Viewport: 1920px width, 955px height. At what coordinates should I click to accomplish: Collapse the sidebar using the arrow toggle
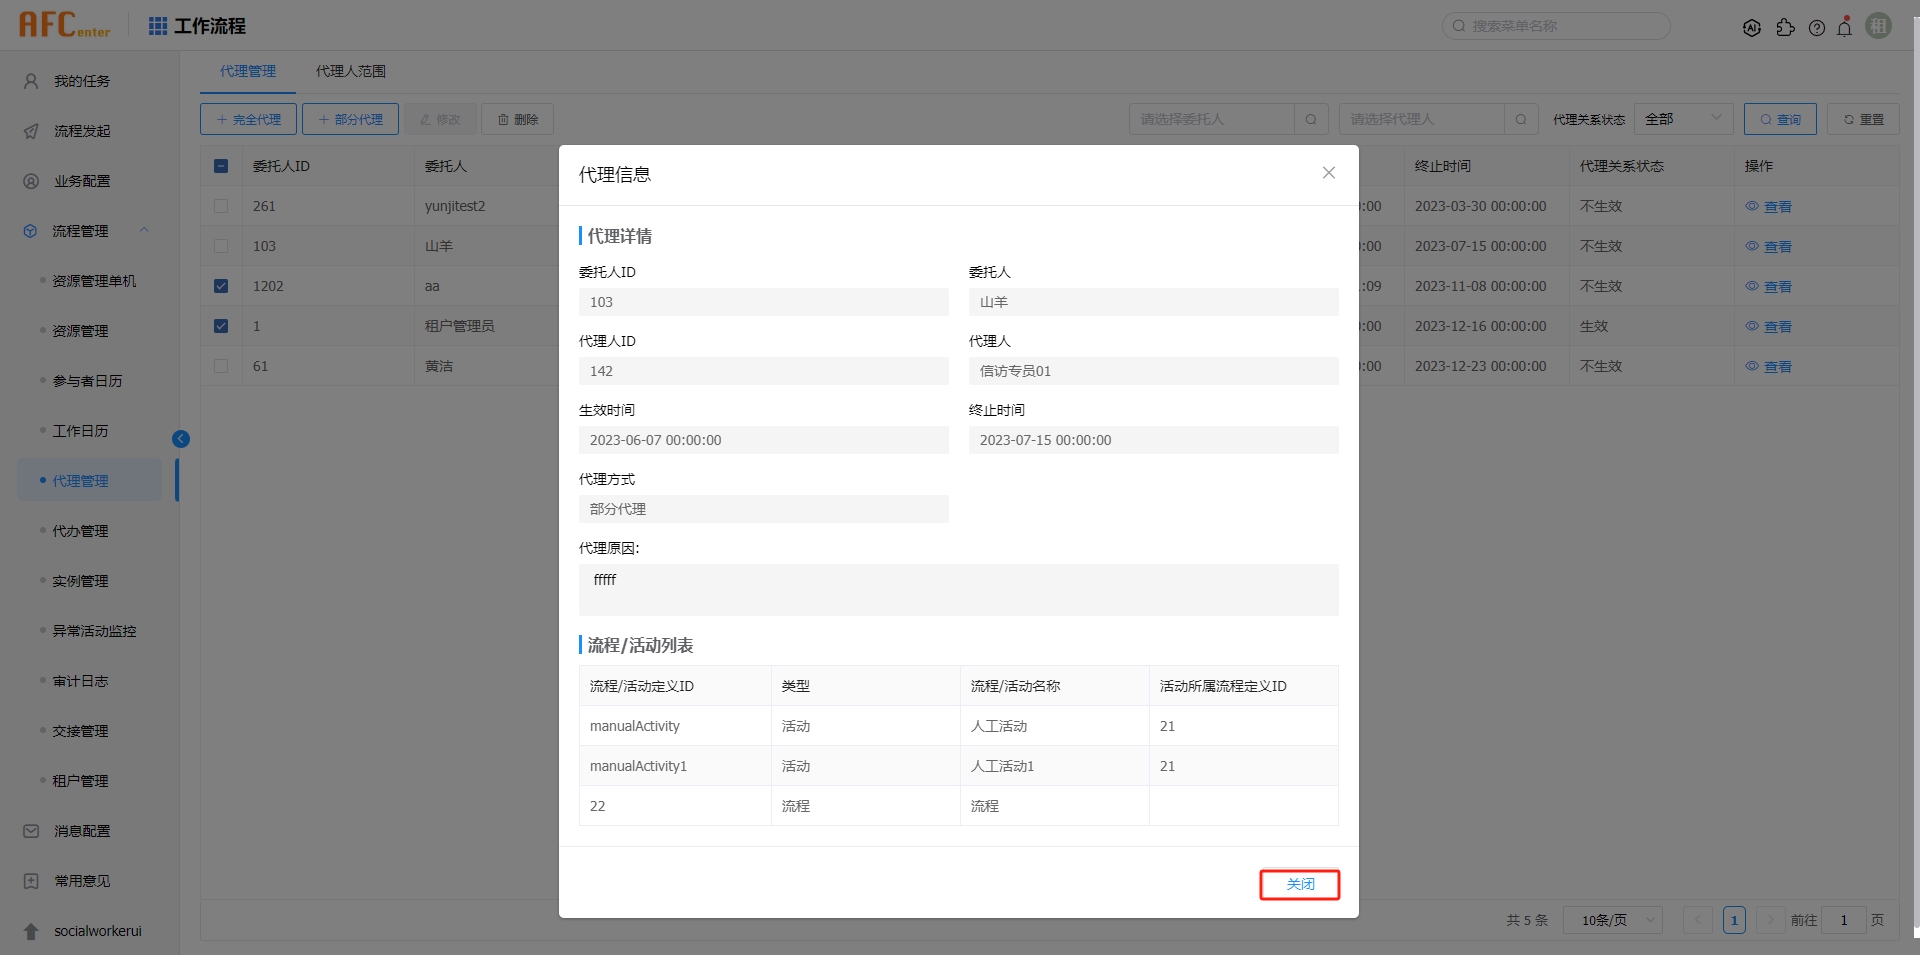(181, 438)
